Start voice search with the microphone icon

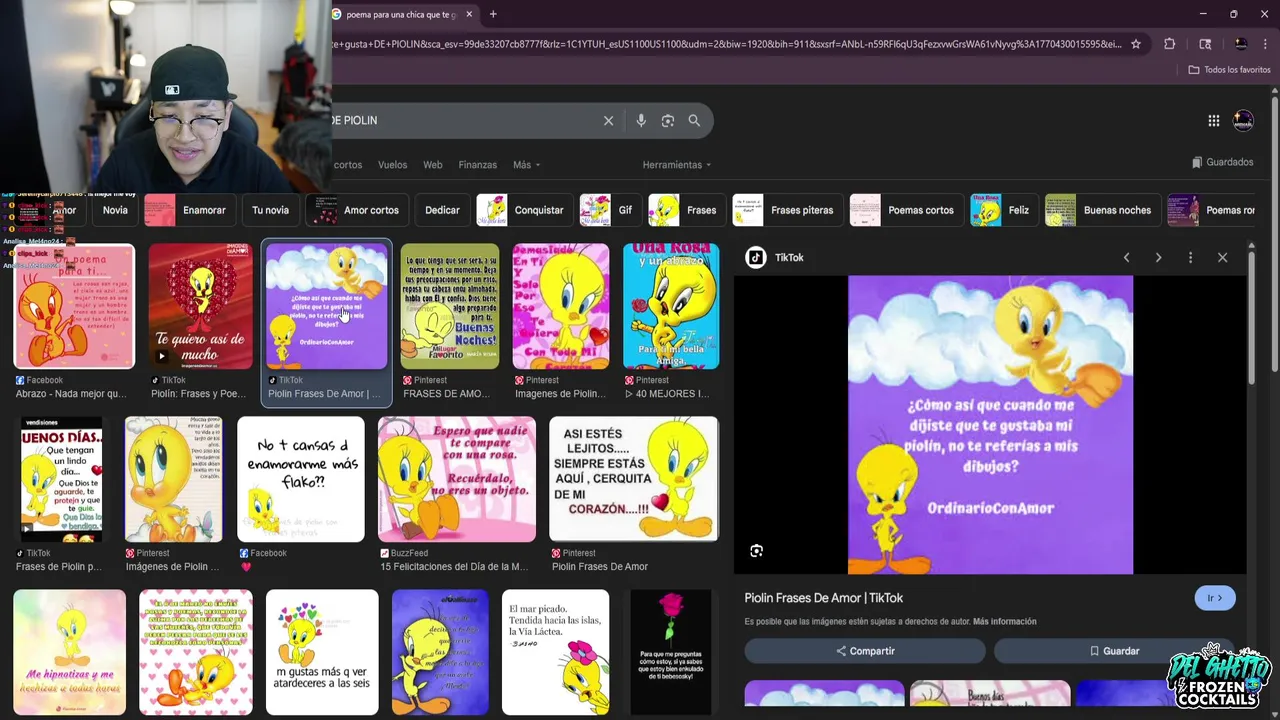[x=641, y=120]
